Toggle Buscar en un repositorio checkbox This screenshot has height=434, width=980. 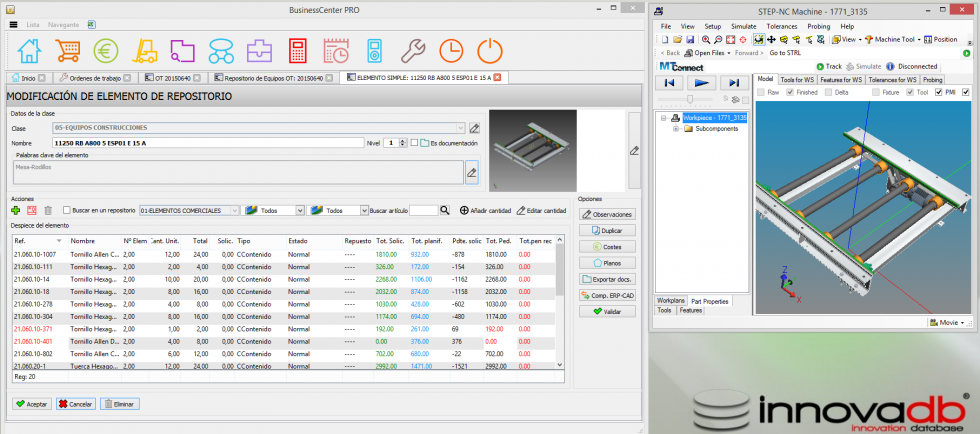67,211
